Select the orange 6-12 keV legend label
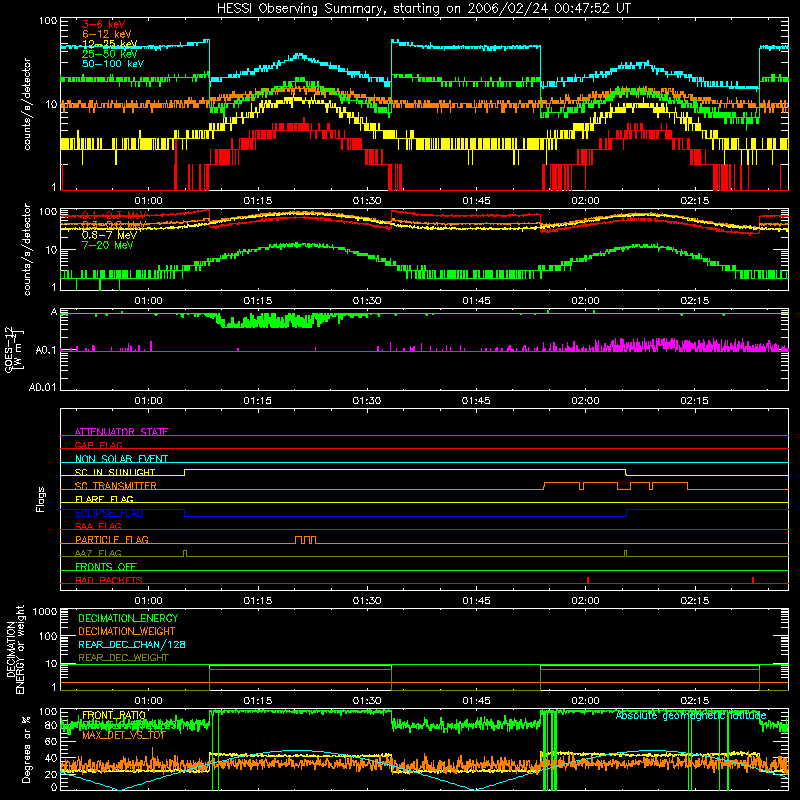The image size is (800, 800). [106, 34]
